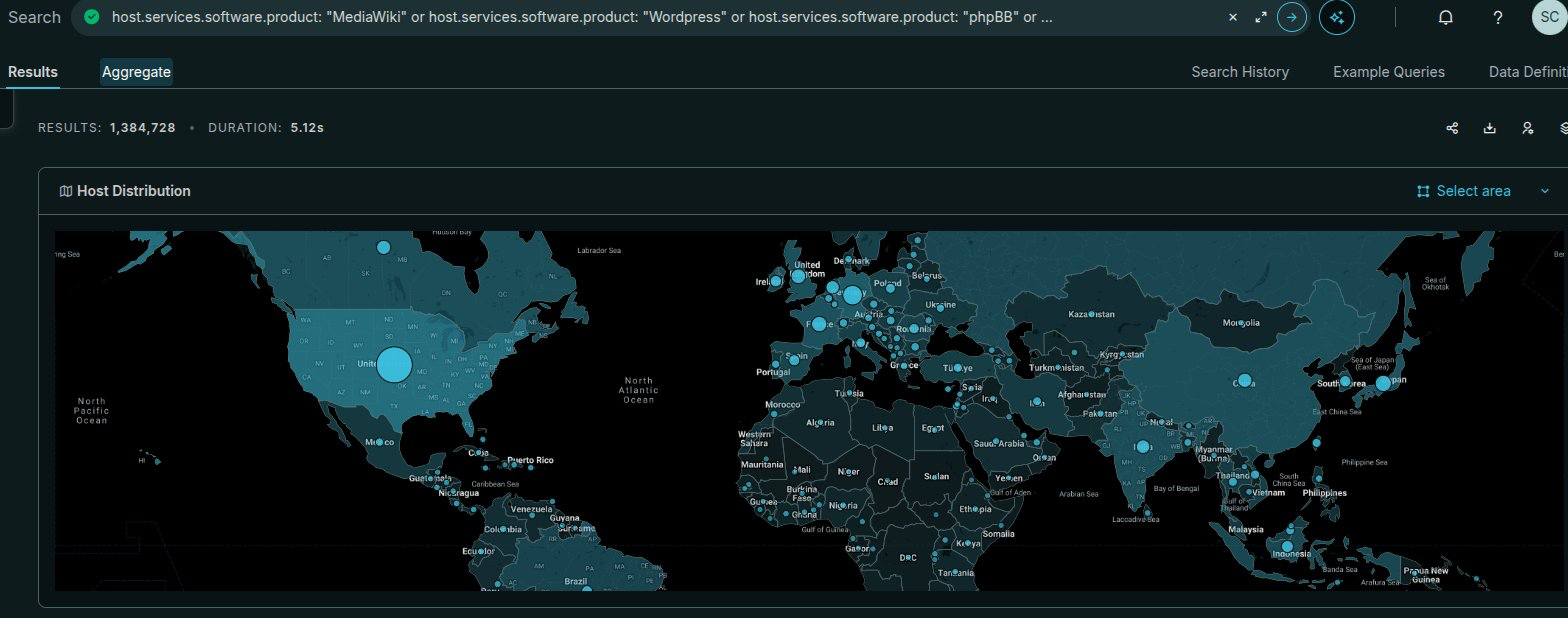Select the China host bubble
Image resolution: width=1568 pixels, height=618 pixels.
coord(1245,380)
